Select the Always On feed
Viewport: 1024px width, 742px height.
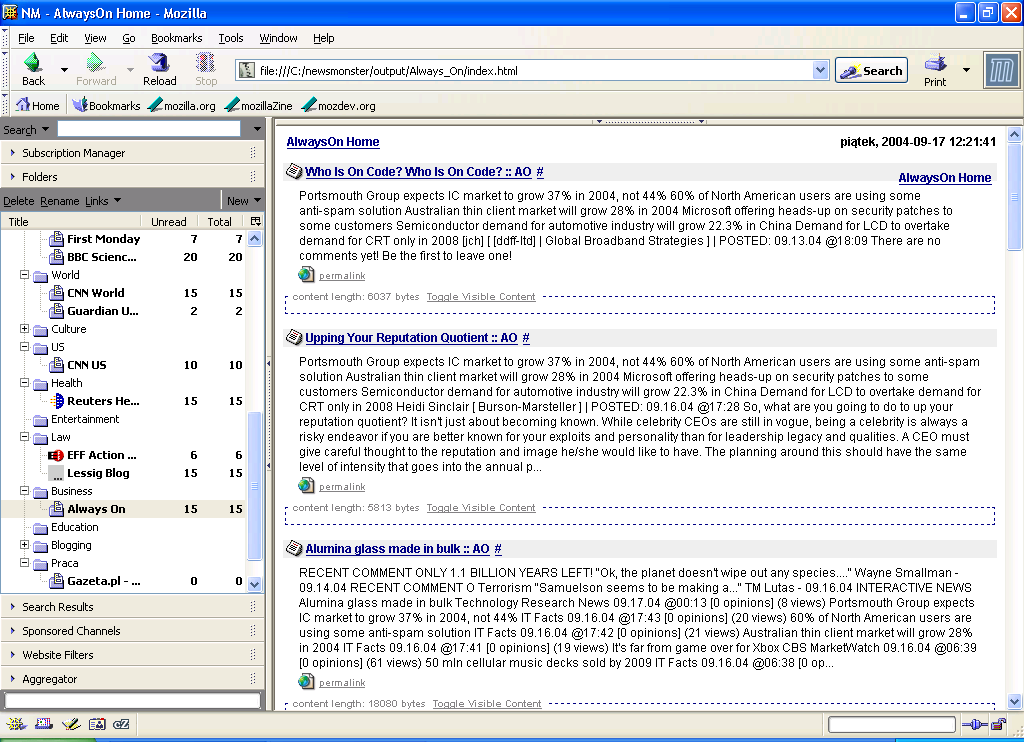click(124, 509)
